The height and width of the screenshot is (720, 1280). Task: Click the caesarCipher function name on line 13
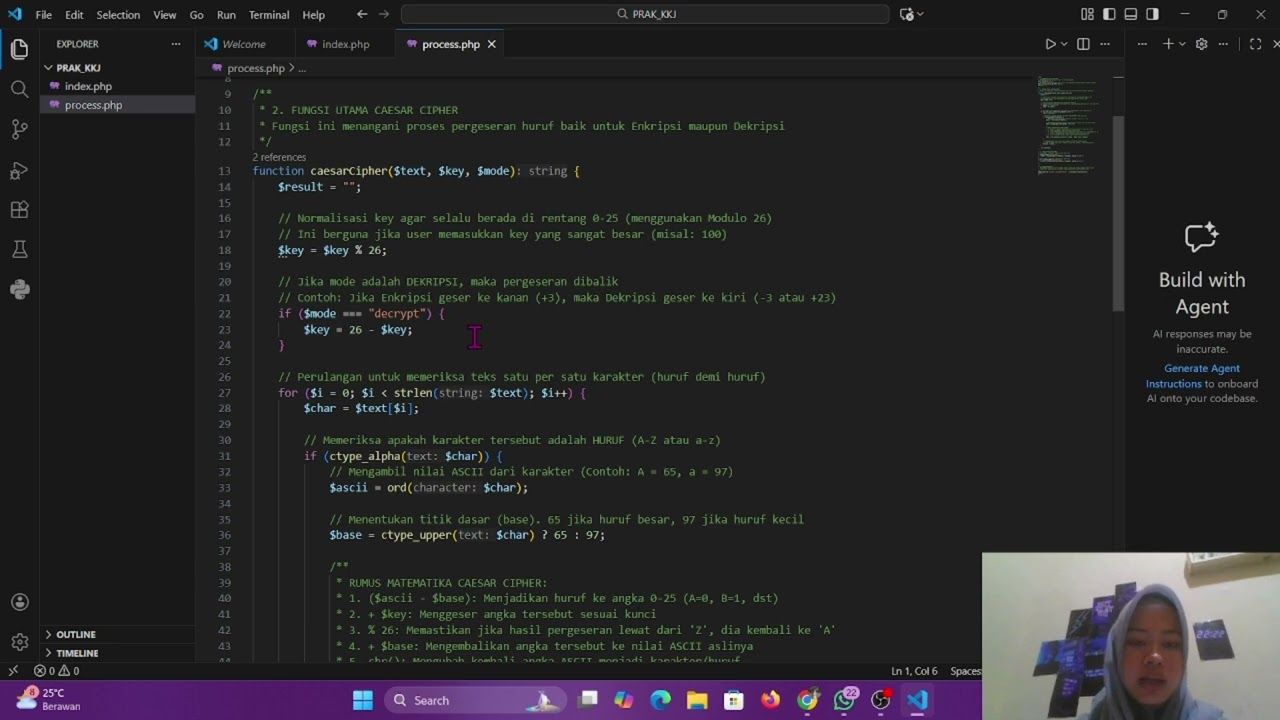tap(348, 171)
